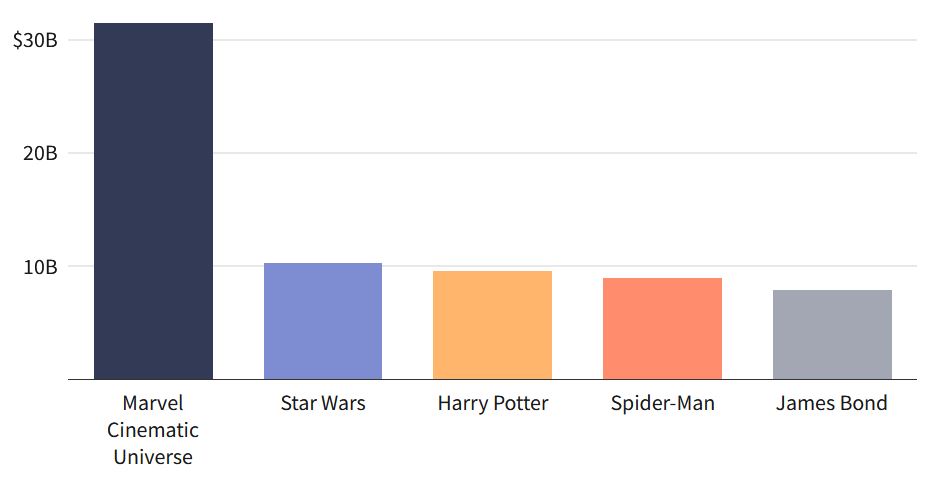
Task: Click the James Bond category label
Action: pos(832,404)
